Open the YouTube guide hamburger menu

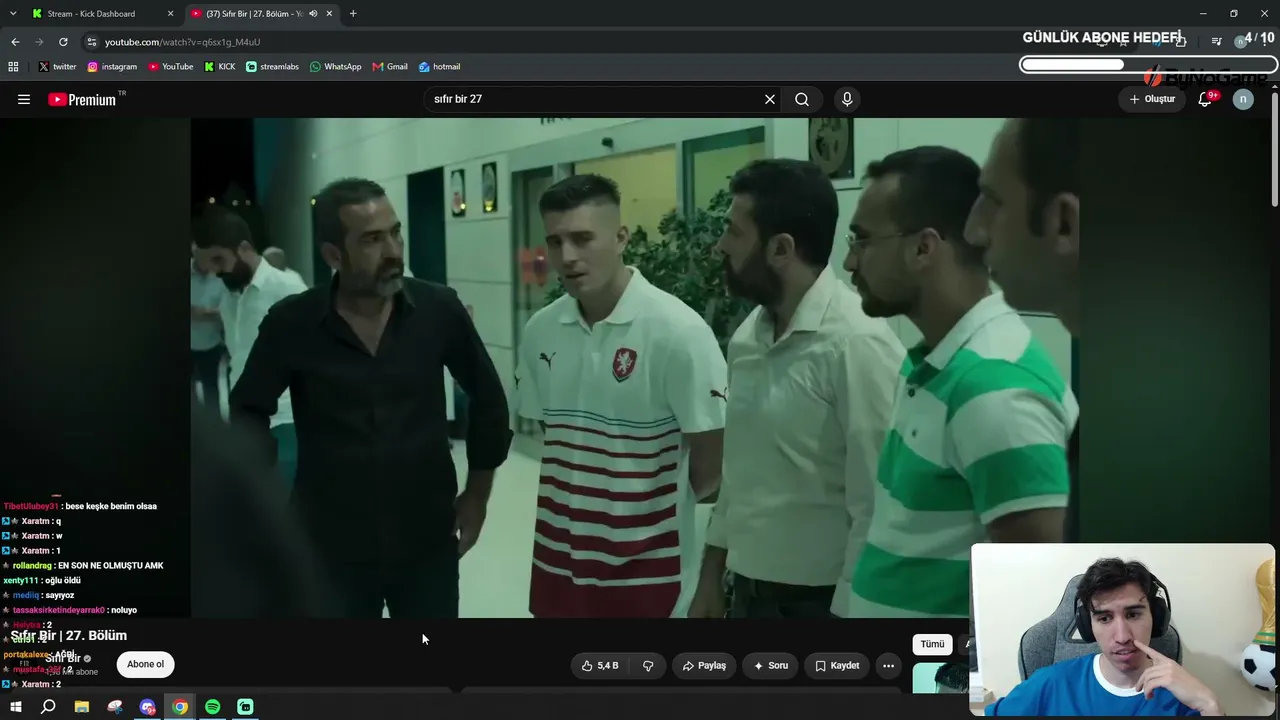pos(24,99)
